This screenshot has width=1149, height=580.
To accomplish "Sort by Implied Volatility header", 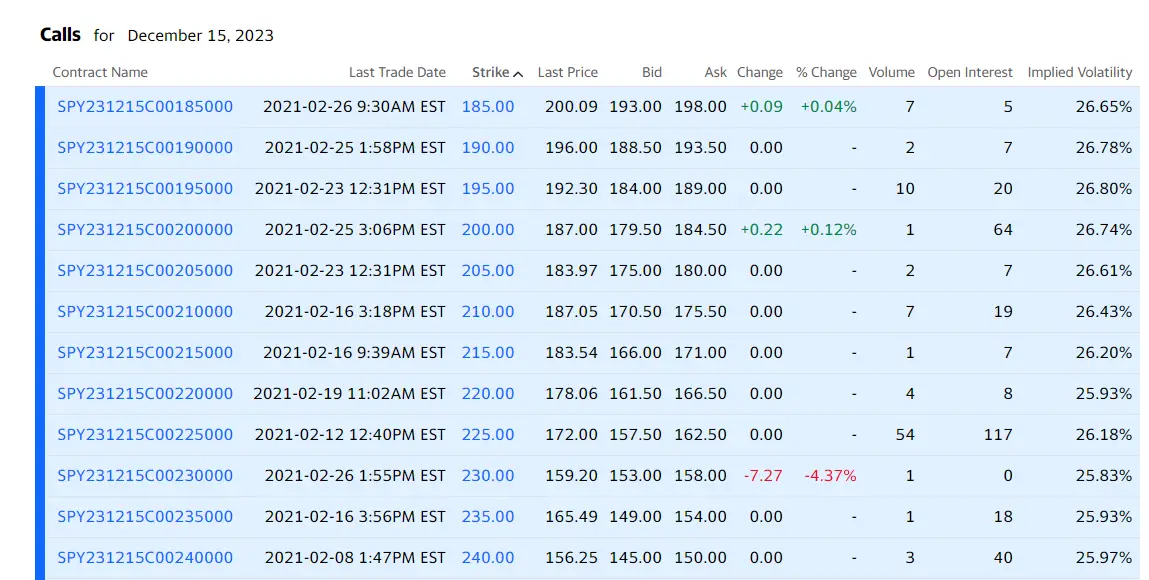I will coord(1079,72).
